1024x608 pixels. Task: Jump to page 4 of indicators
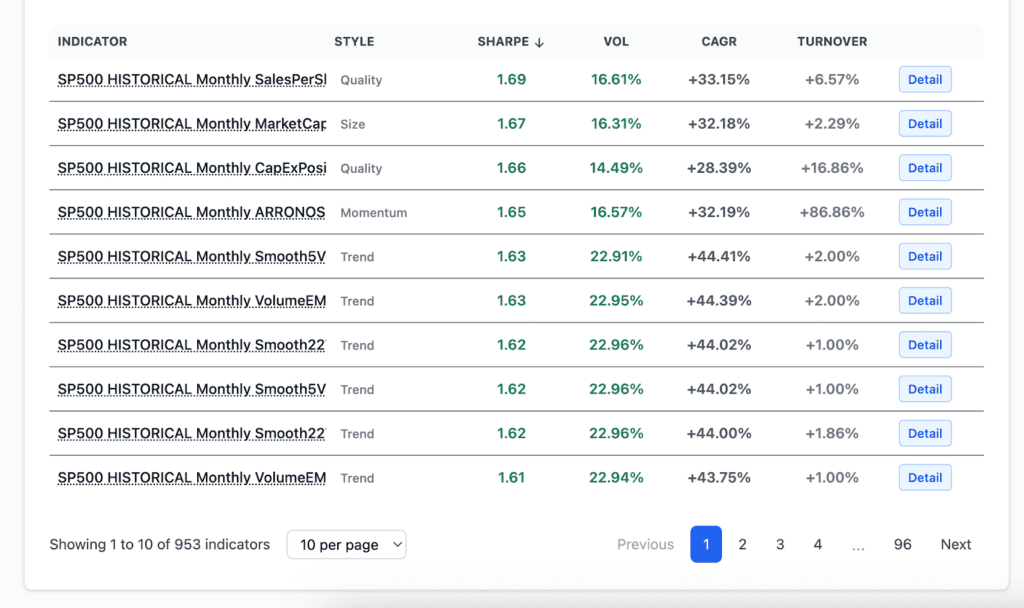pyautogui.click(x=818, y=545)
